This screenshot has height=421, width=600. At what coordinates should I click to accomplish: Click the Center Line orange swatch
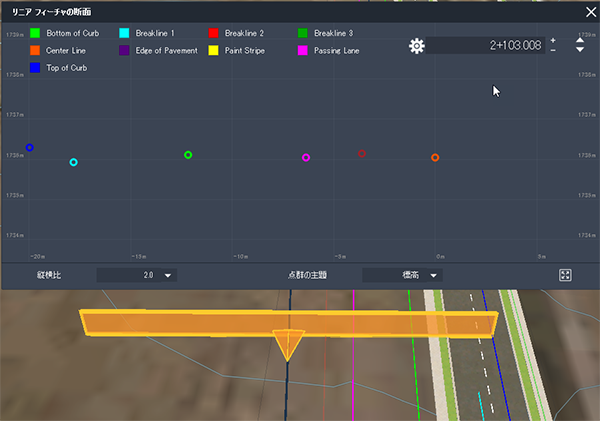click(x=35, y=50)
